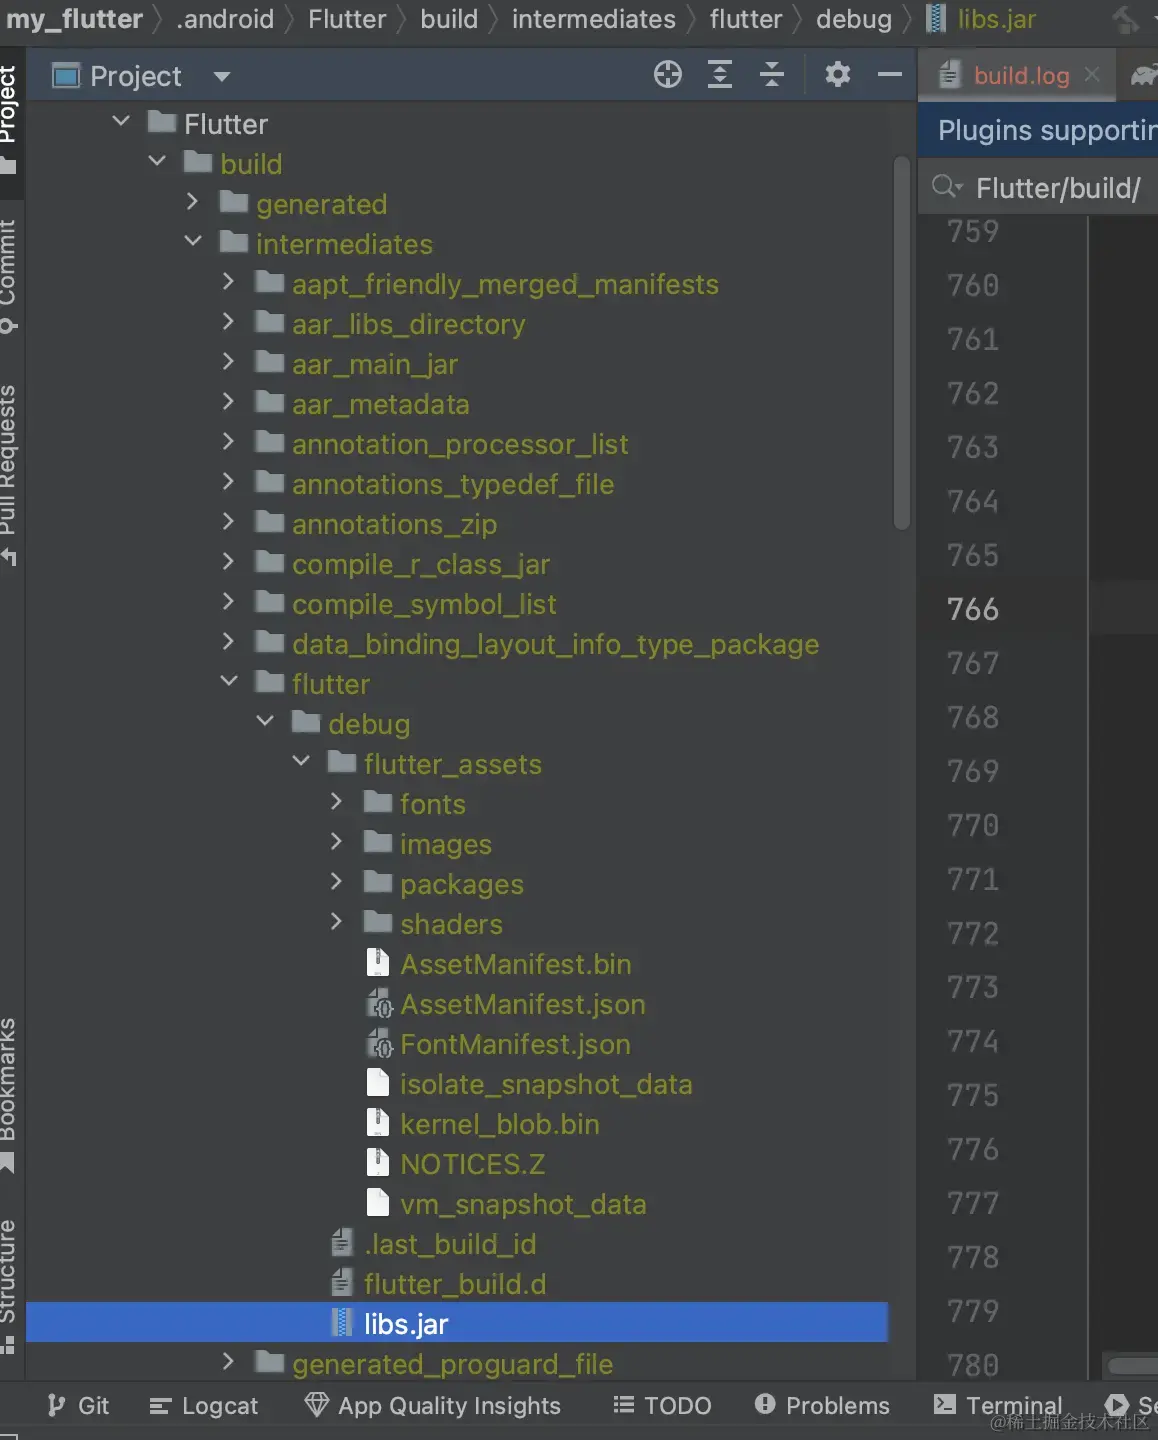Open the Bookmarks sidebar tab
The image size is (1158, 1440).
coord(10,1095)
